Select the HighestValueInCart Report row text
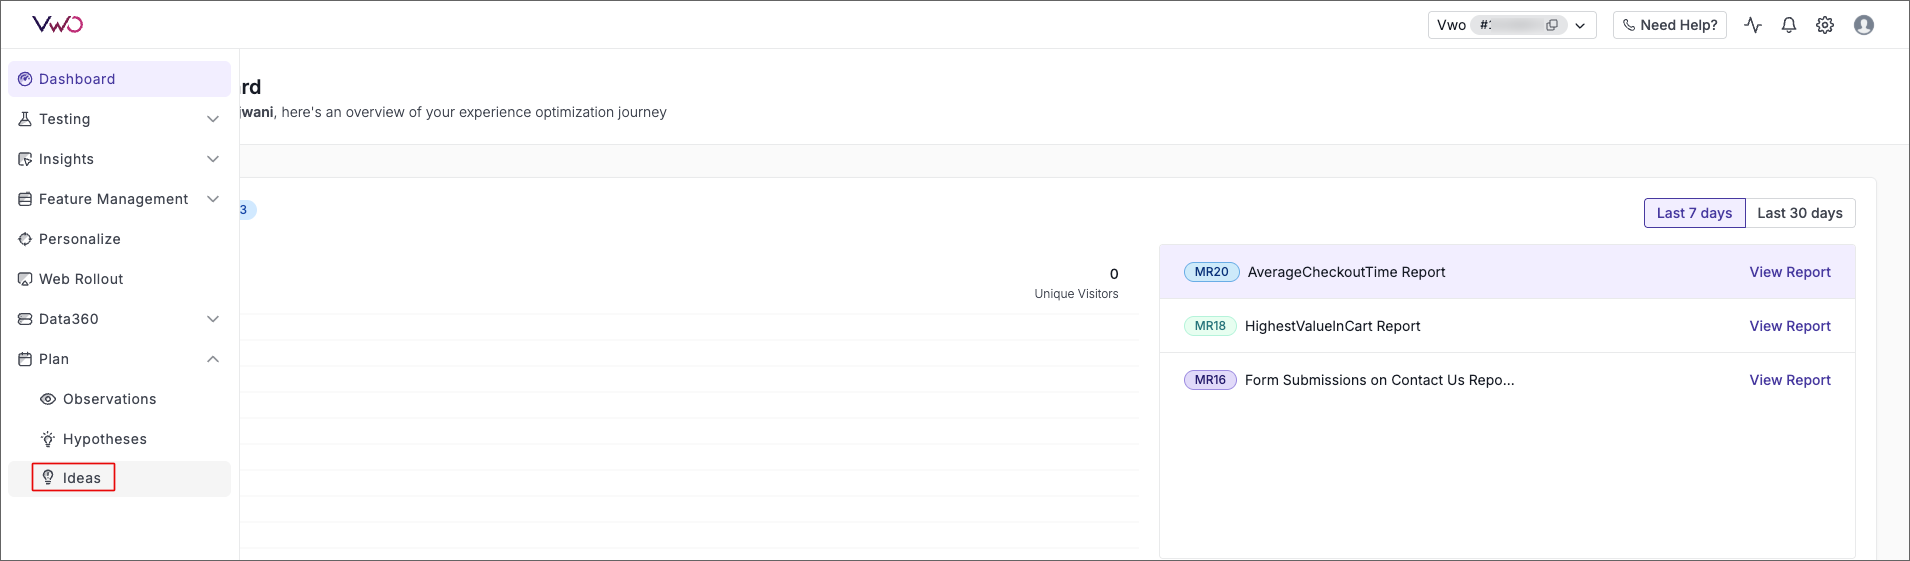This screenshot has height=561, width=1910. pyautogui.click(x=1333, y=326)
